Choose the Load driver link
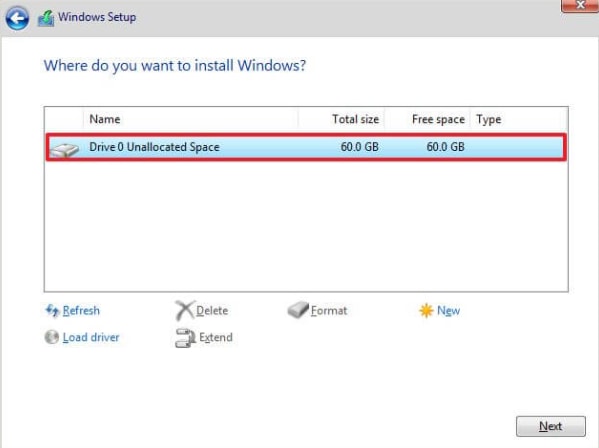This screenshot has width=599, height=448. 91,337
